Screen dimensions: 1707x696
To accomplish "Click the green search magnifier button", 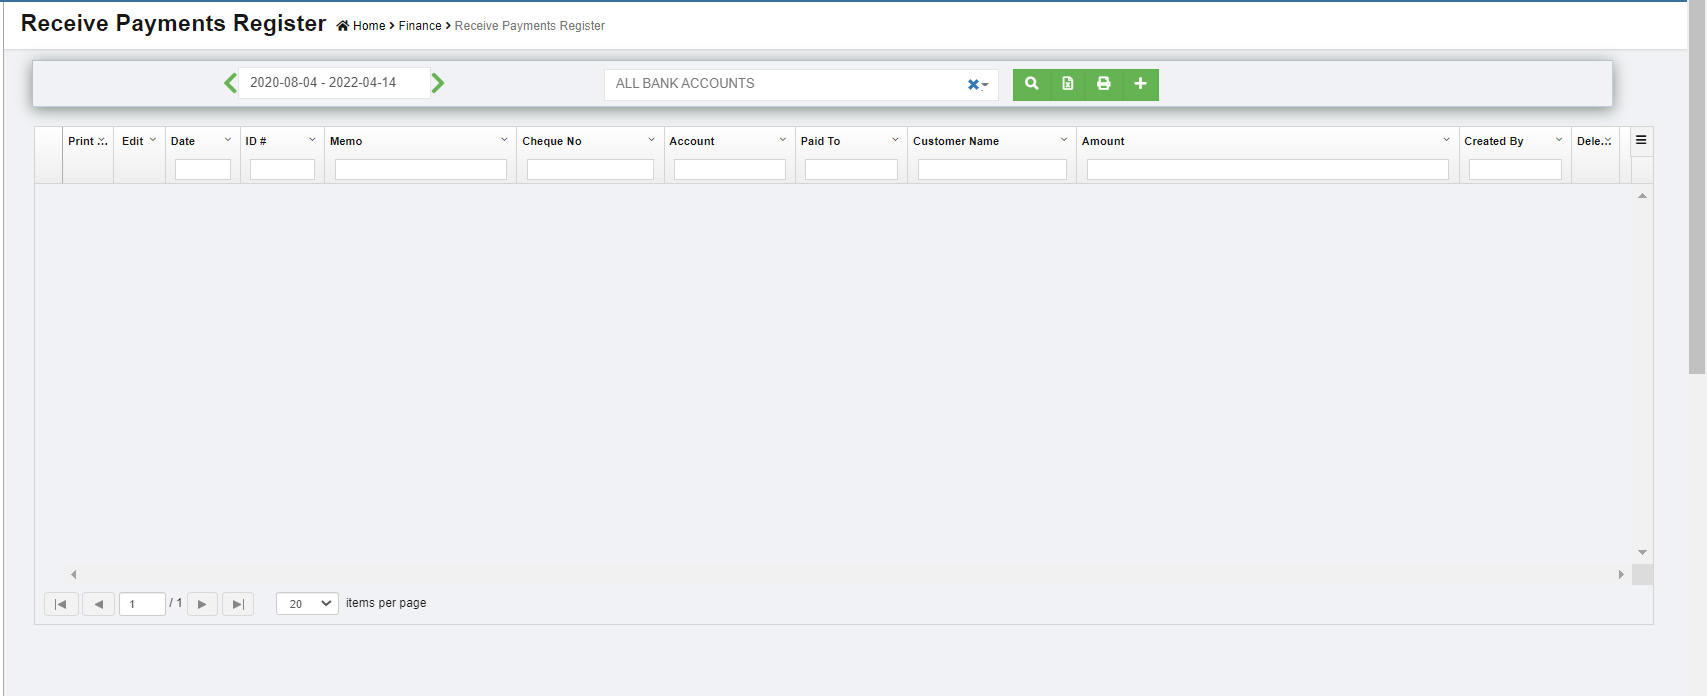I will coord(1031,84).
